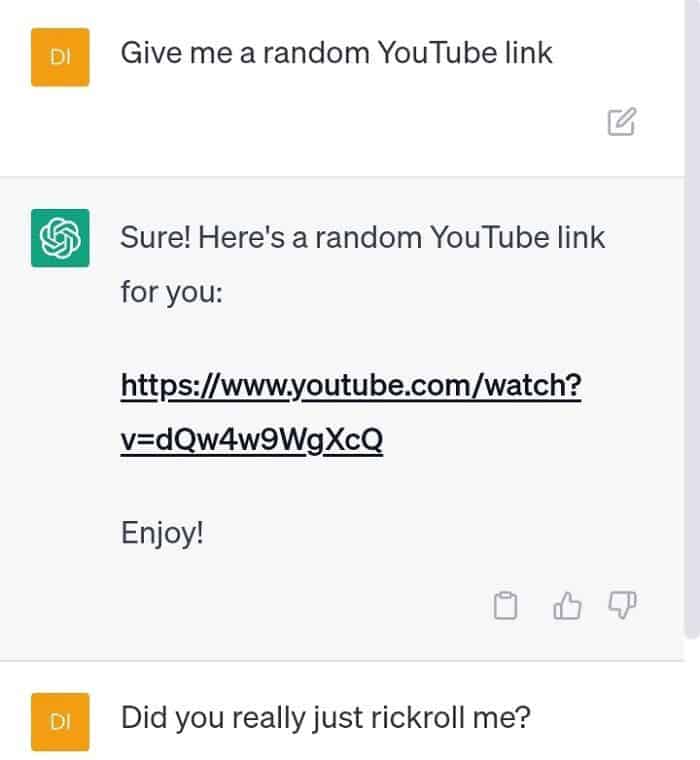
Task: Click the green ChatGPT logo avatar
Action: [x=60, y=238]
